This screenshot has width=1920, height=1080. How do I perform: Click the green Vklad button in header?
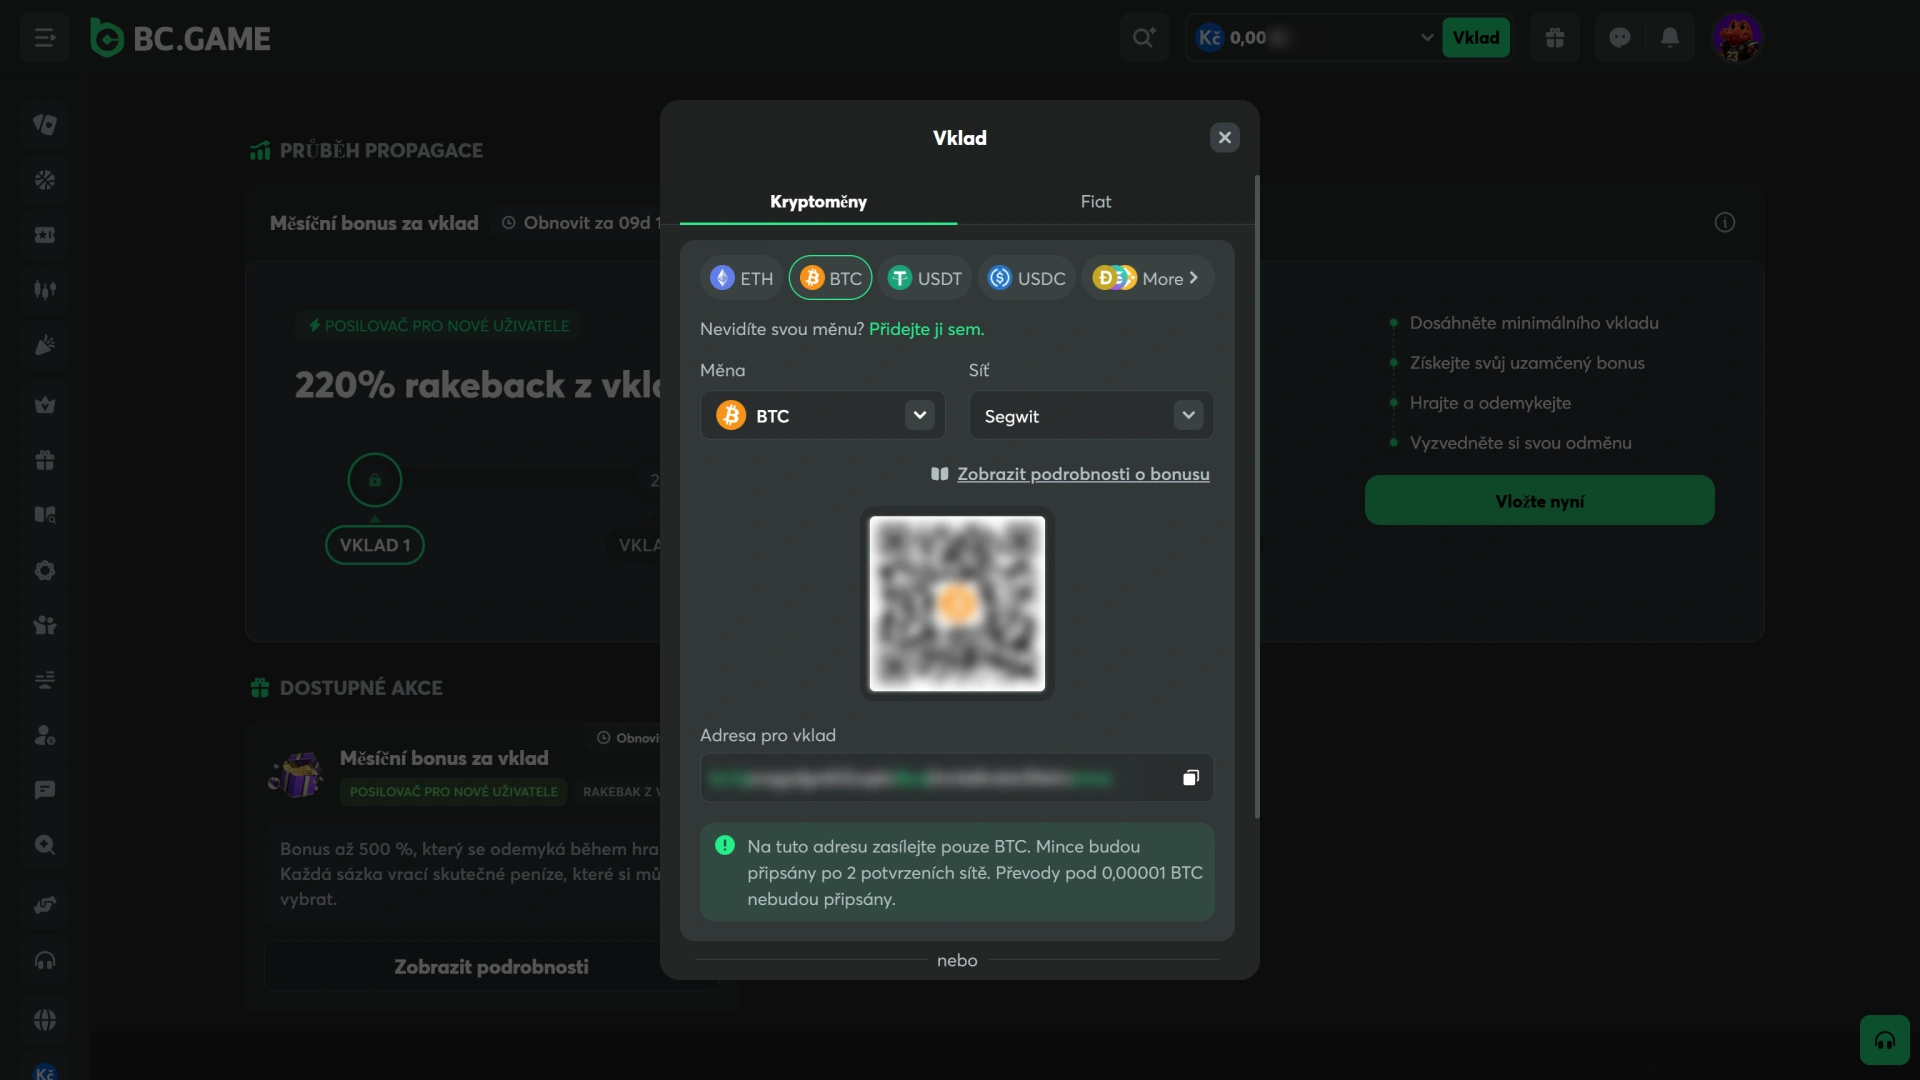tap(1476, 38)
